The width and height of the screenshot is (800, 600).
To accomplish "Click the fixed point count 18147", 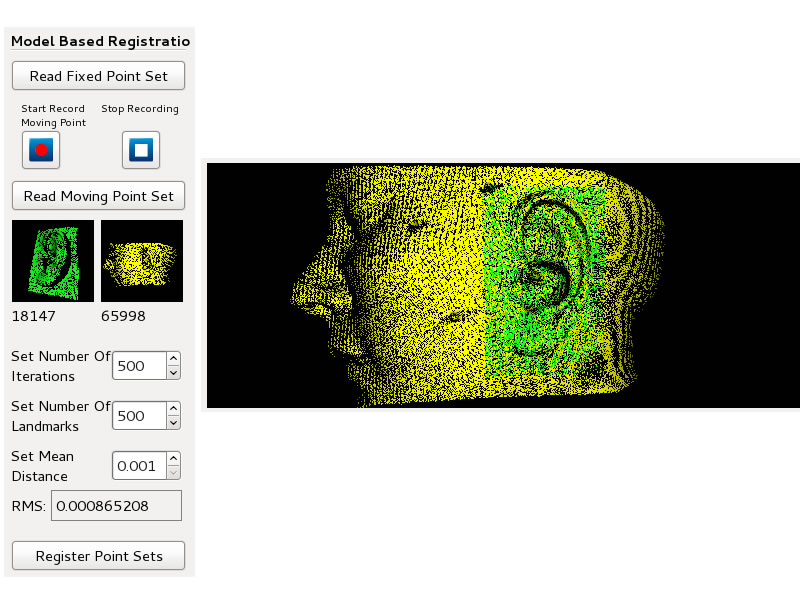I will (x=34, y=316).
